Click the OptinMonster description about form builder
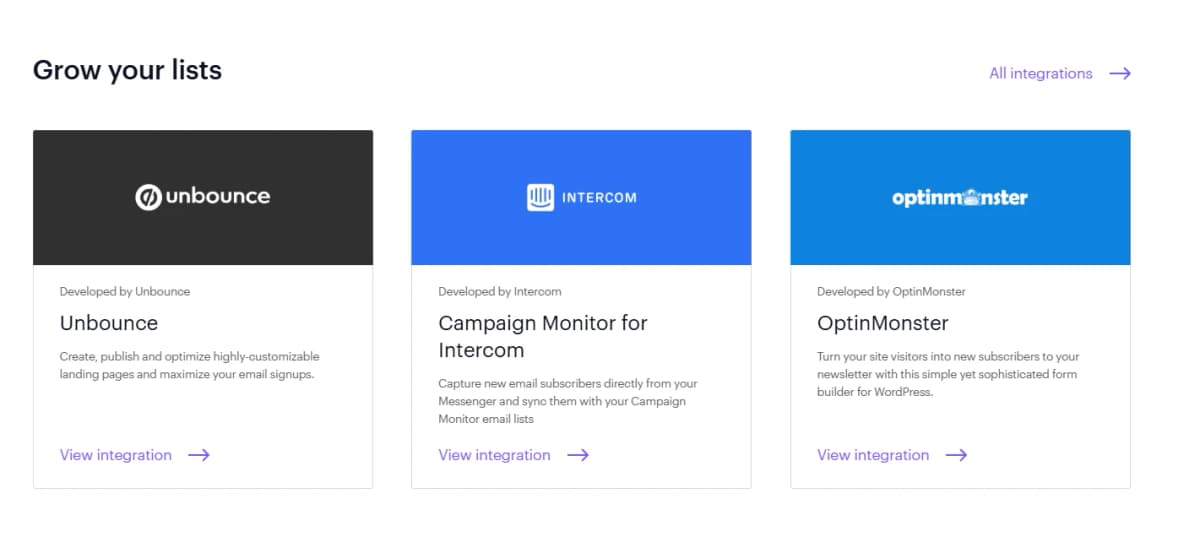Viewport: 1200px width, 553px height. (948, 374)
